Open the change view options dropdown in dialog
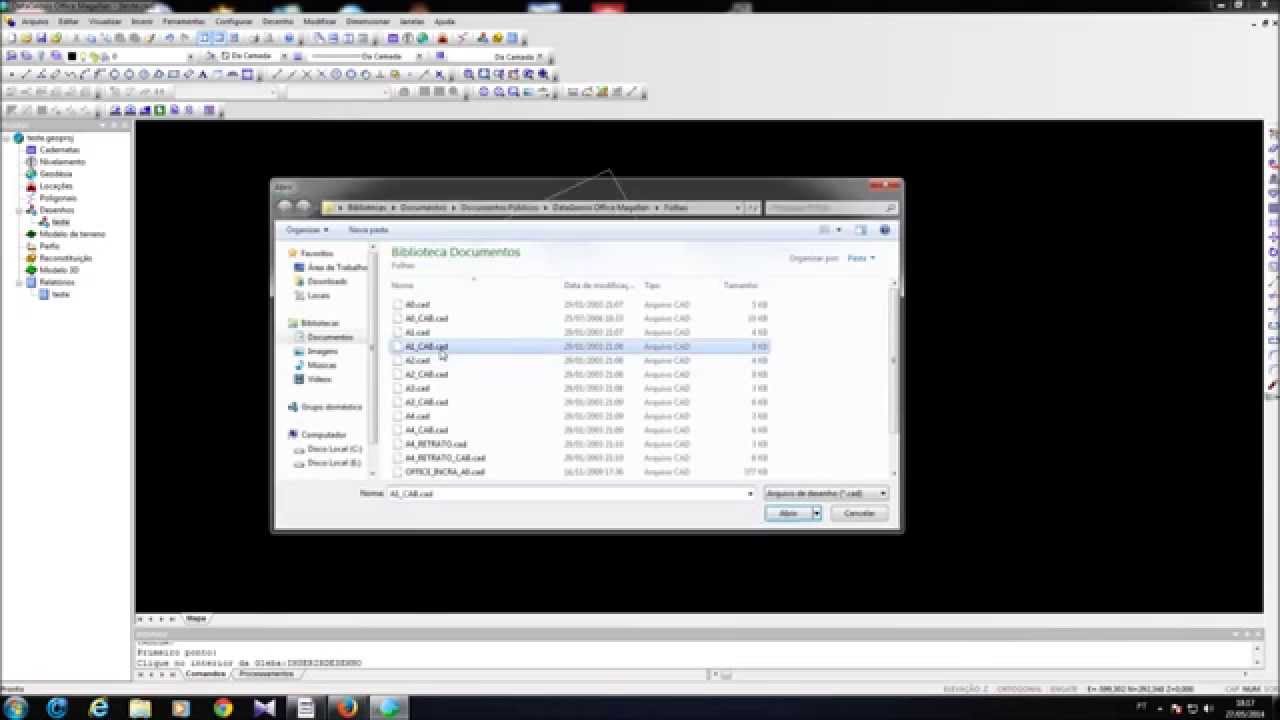Screen dimensions: 1280x720 (838, 230)
